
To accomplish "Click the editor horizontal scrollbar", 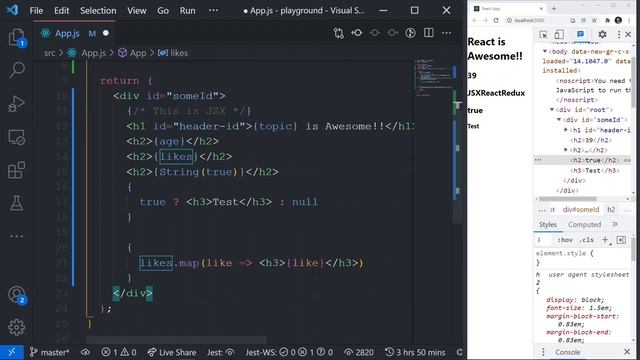I will pyautogui.click(x=176, y=340).
